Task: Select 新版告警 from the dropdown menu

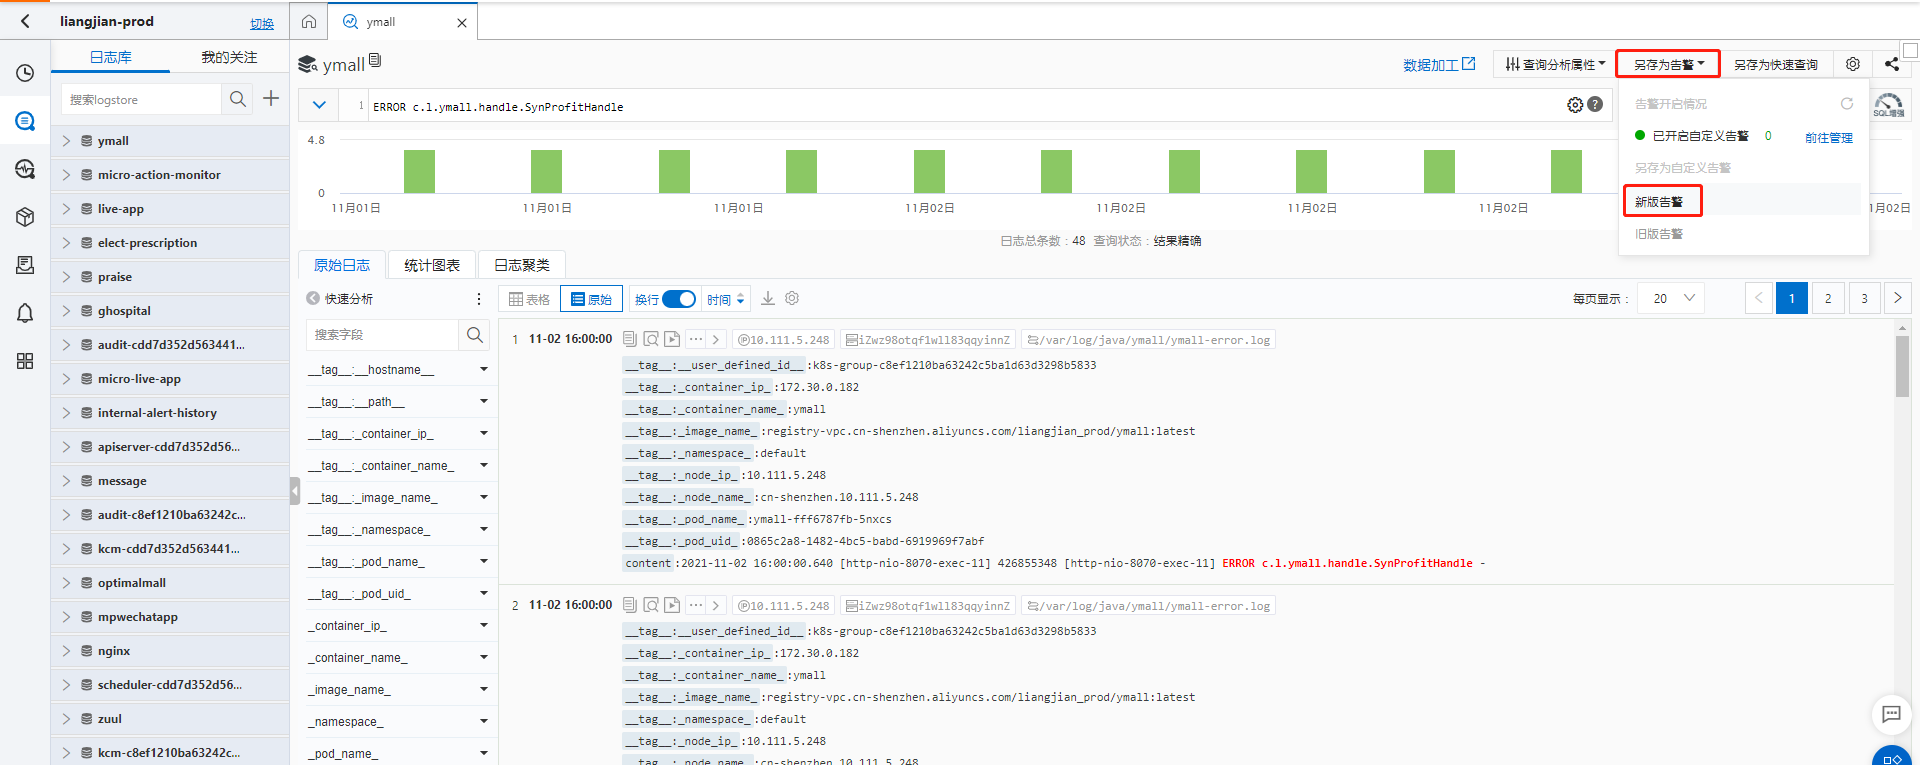Action: pyautogui.click(x=1660, y=202)
